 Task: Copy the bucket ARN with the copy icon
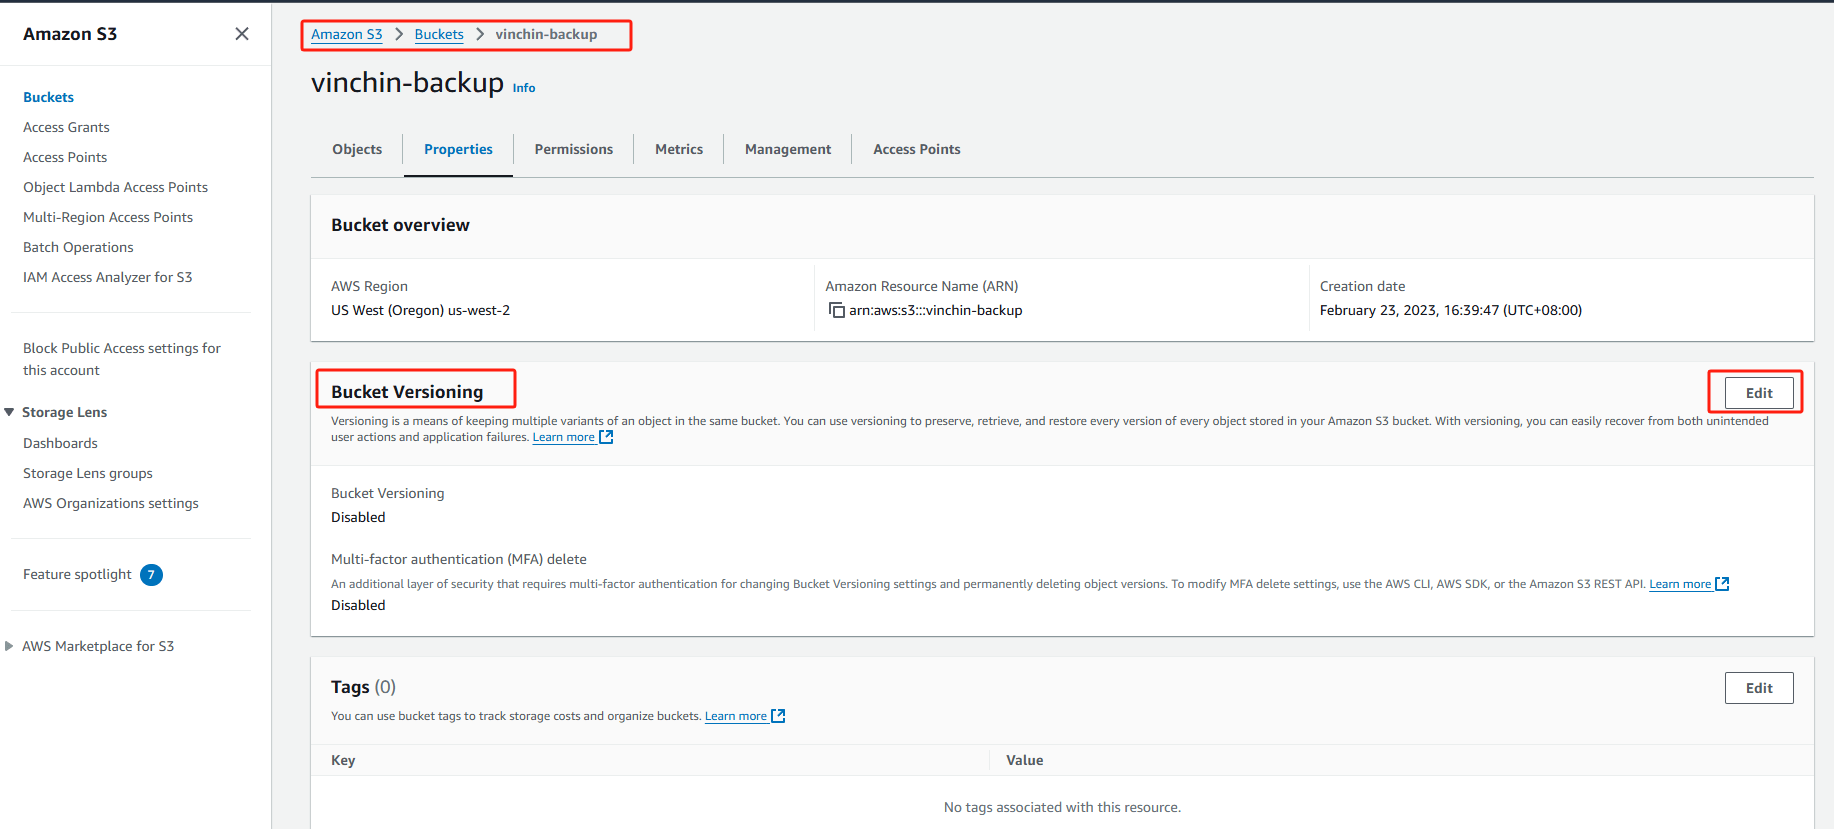tap(837, 310)
